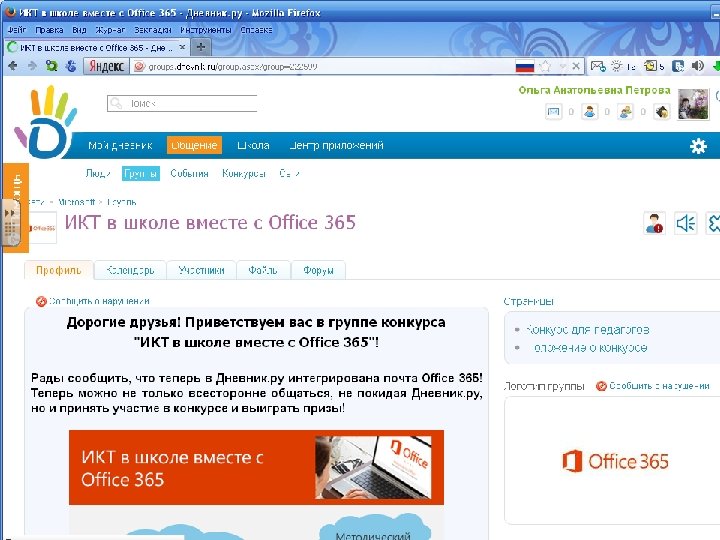The image size is (720, 540).
Task: Switch to the Участники tab
Action: 201,270
